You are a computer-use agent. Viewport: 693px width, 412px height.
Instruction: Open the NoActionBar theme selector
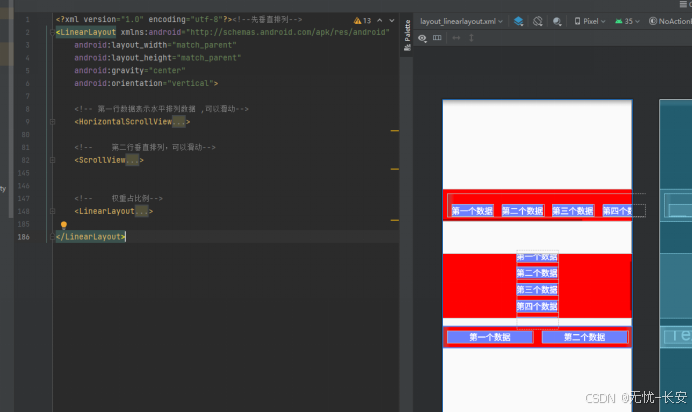click(669, 21)
